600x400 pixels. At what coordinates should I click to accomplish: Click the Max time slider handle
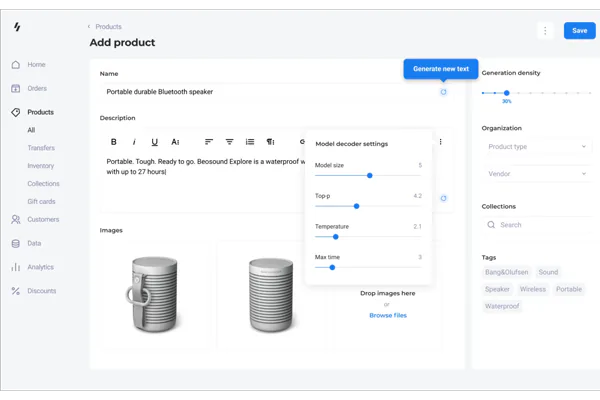332,268
